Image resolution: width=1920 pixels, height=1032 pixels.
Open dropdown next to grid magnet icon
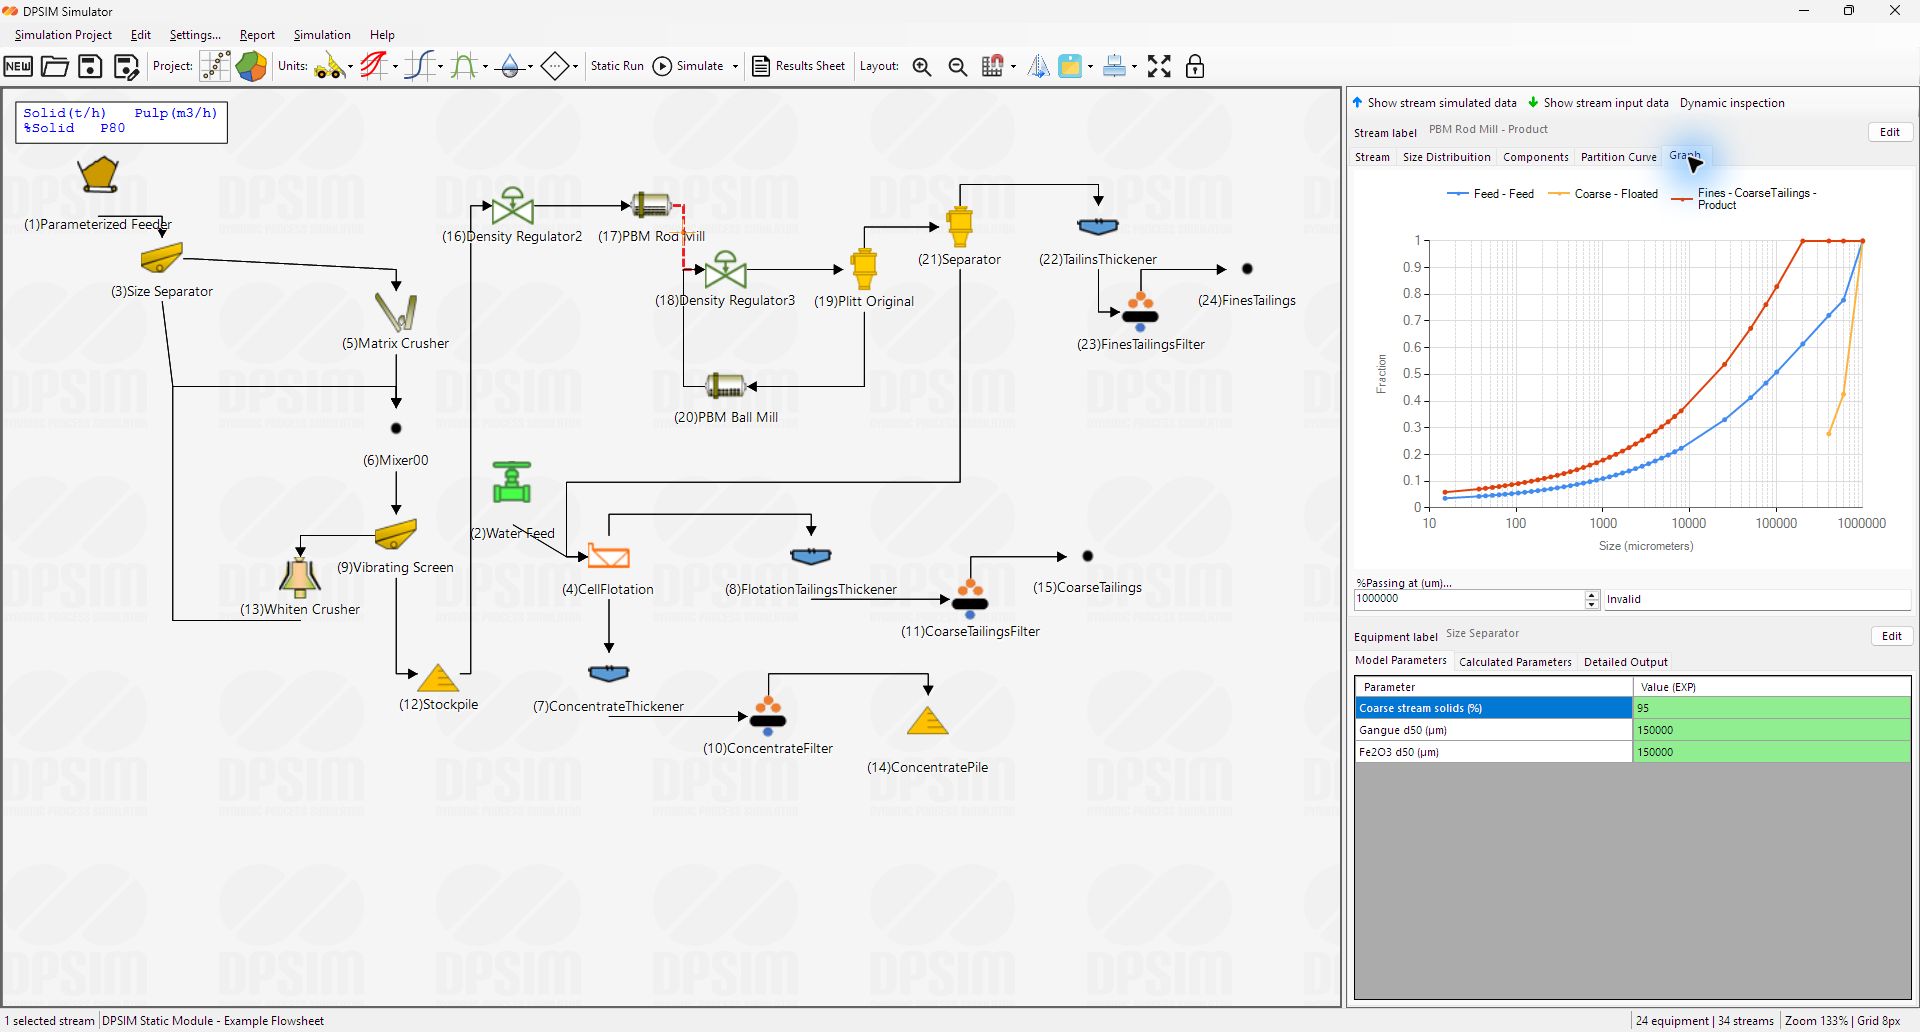click(1013, 67)
